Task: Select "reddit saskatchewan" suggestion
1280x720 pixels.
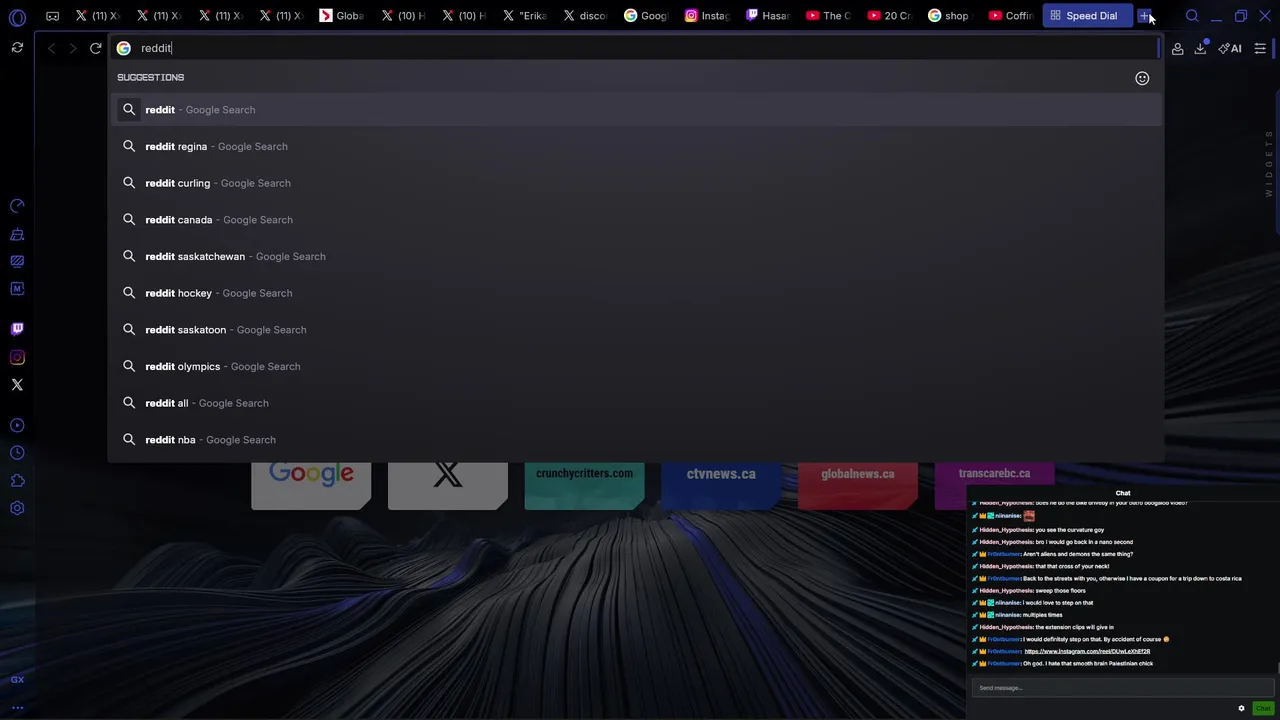Action: point(636,256)
